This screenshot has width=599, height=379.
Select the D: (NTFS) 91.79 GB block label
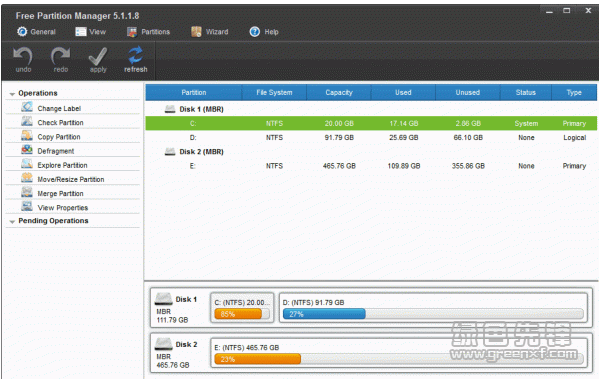(313, 303)
